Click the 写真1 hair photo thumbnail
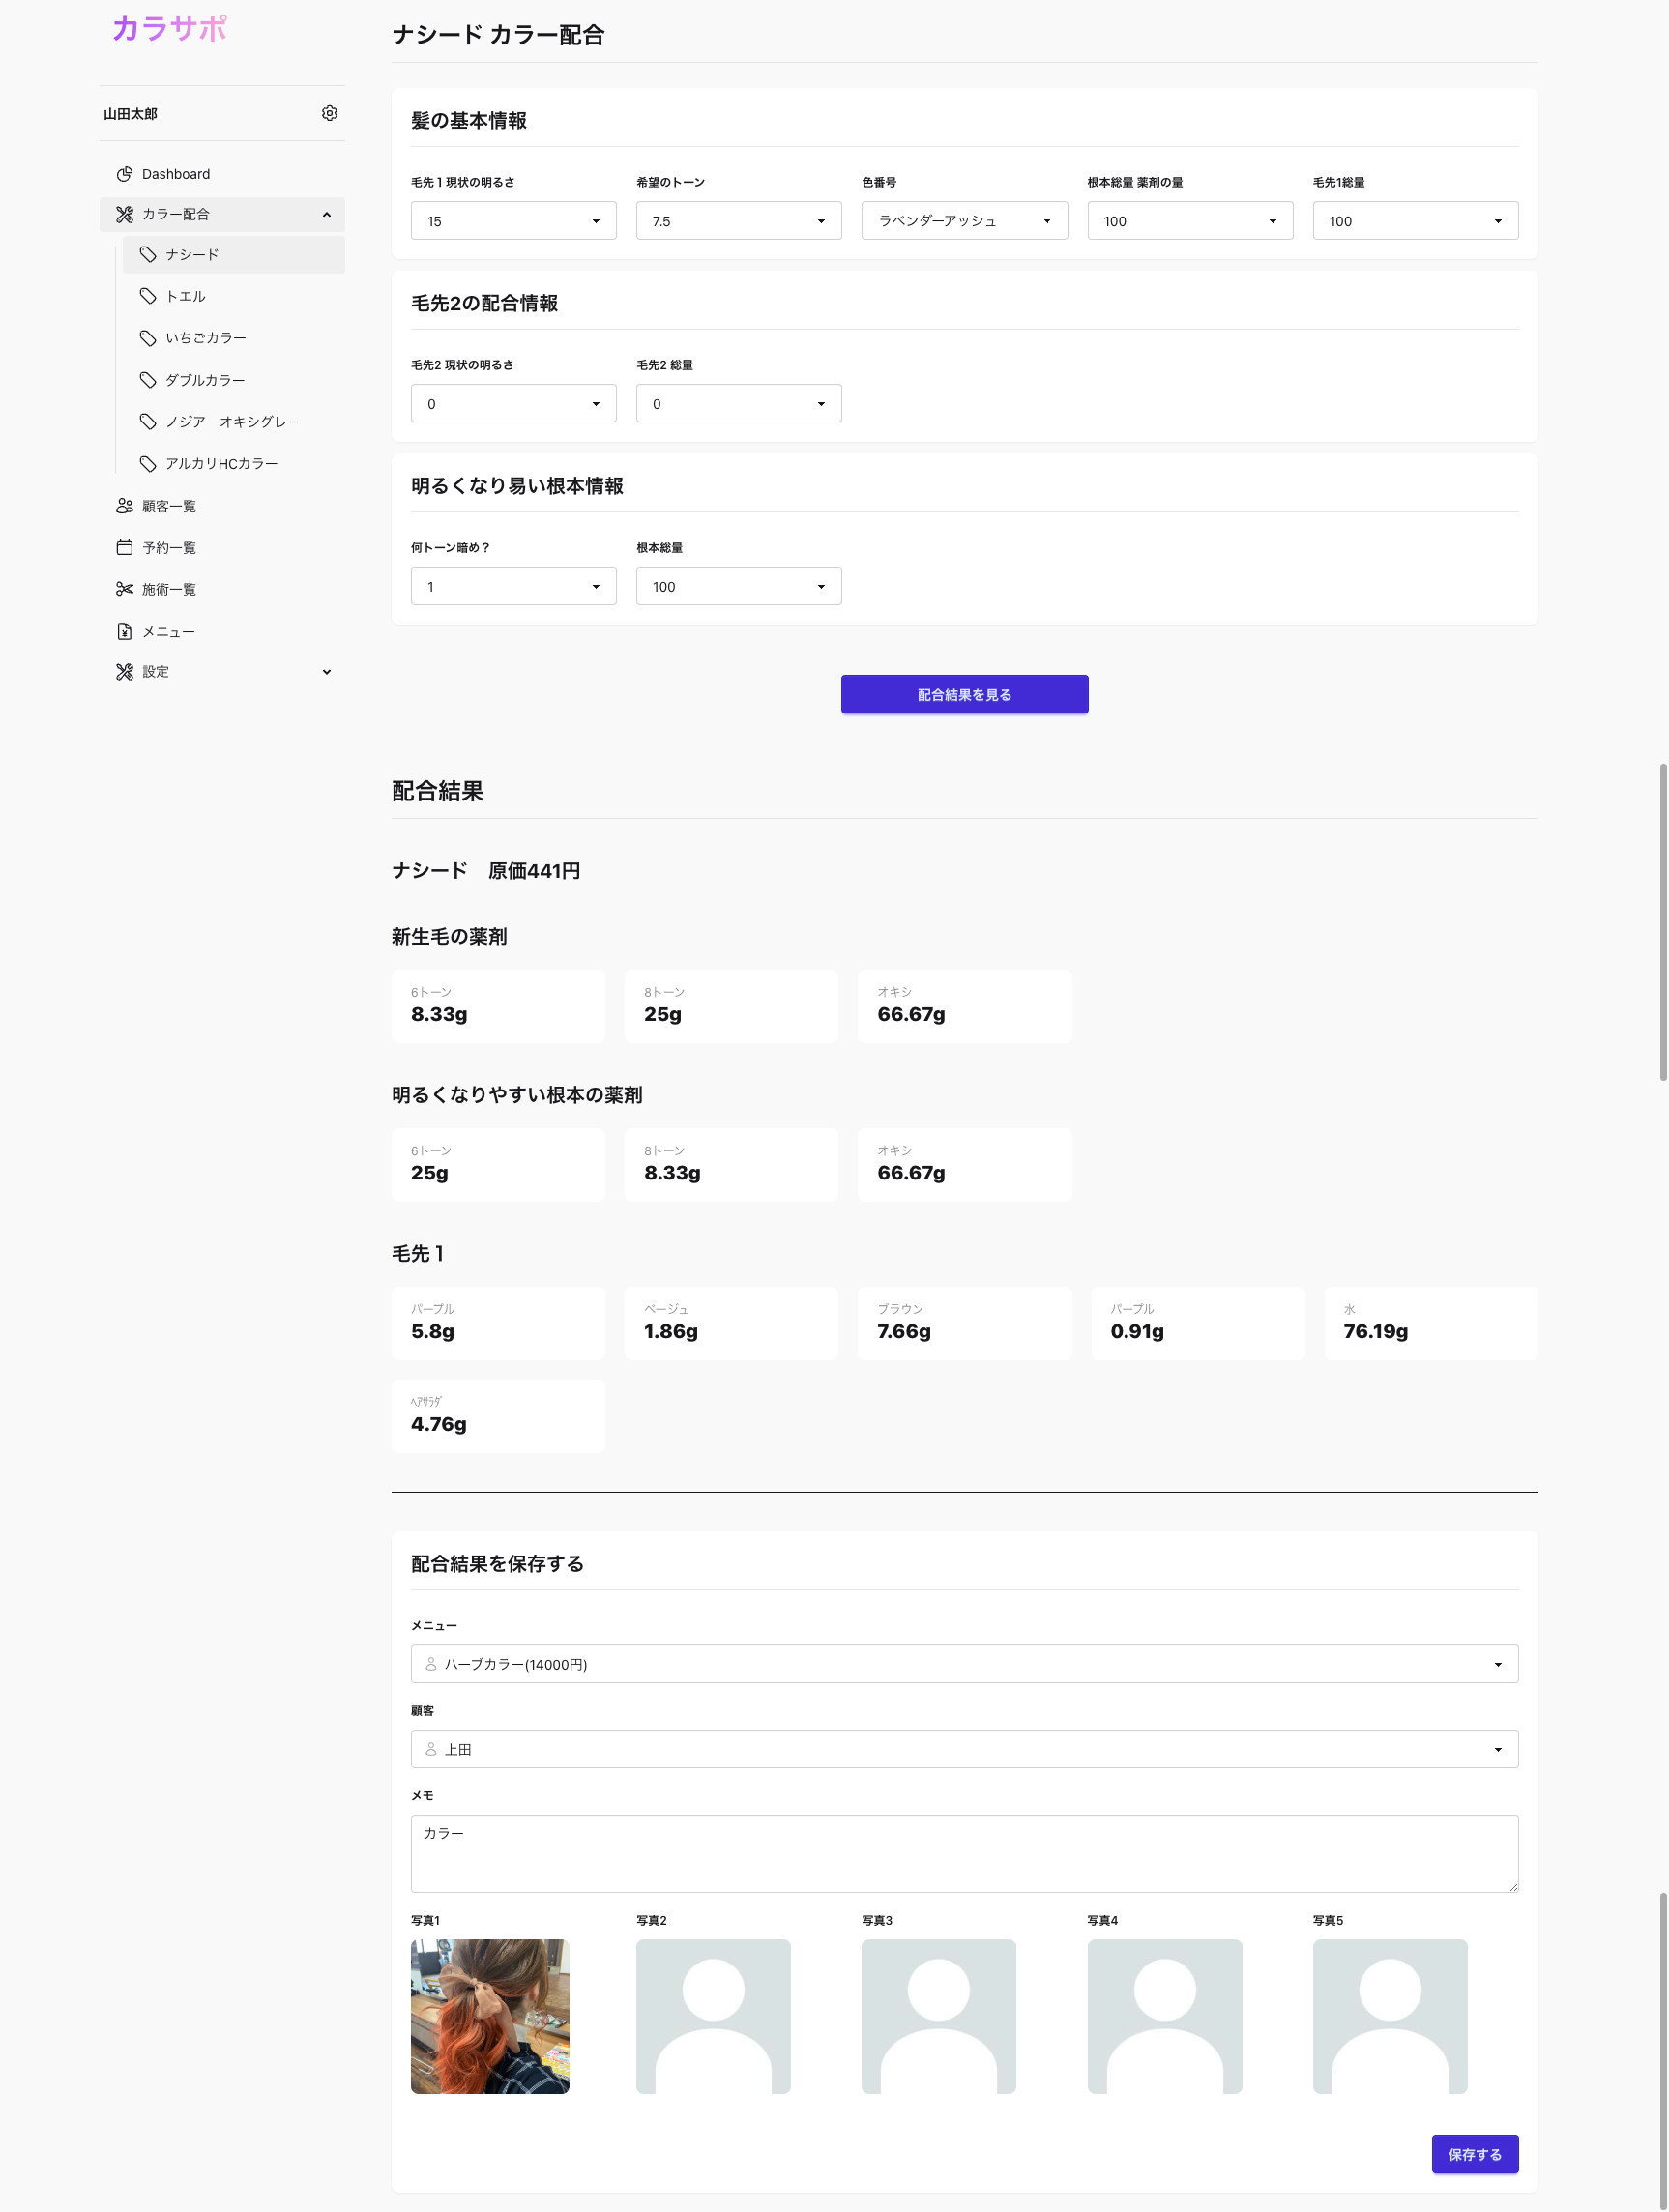 tap(490, 2016)
